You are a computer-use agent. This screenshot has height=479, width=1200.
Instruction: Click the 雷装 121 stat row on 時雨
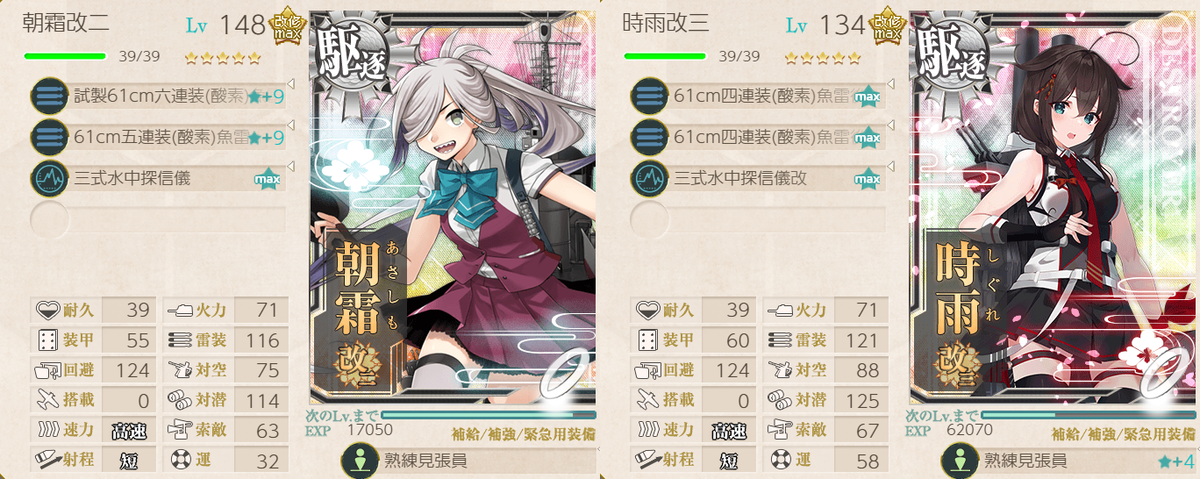[826, 340]
